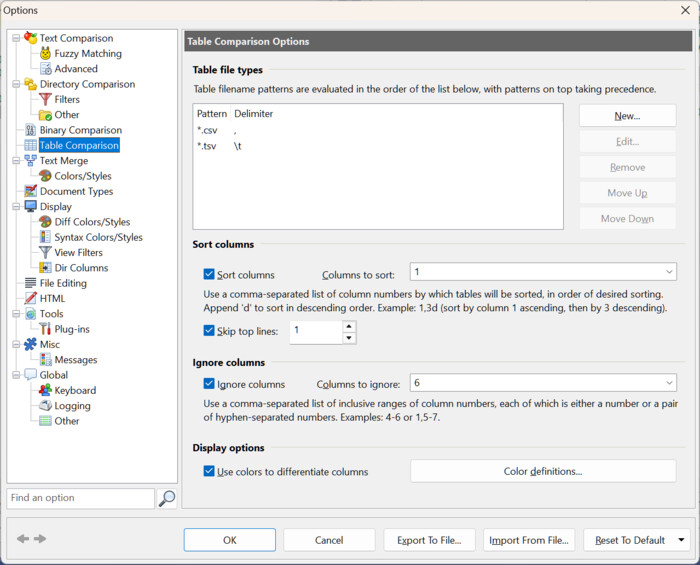Viewport: 700px width, 565px height.
Task: Collapse the Tools tree node
Action: [x=16, y=314]
